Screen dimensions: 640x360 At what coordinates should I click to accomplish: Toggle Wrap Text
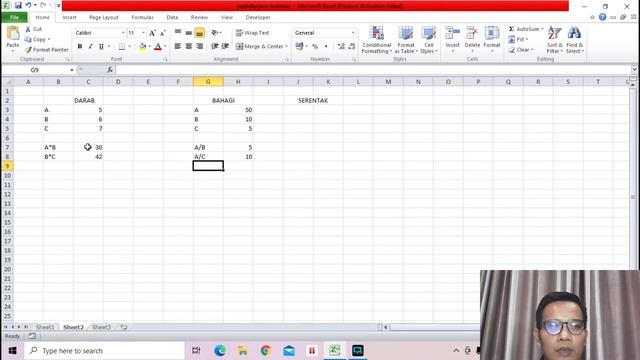click(x=252, y=33)
